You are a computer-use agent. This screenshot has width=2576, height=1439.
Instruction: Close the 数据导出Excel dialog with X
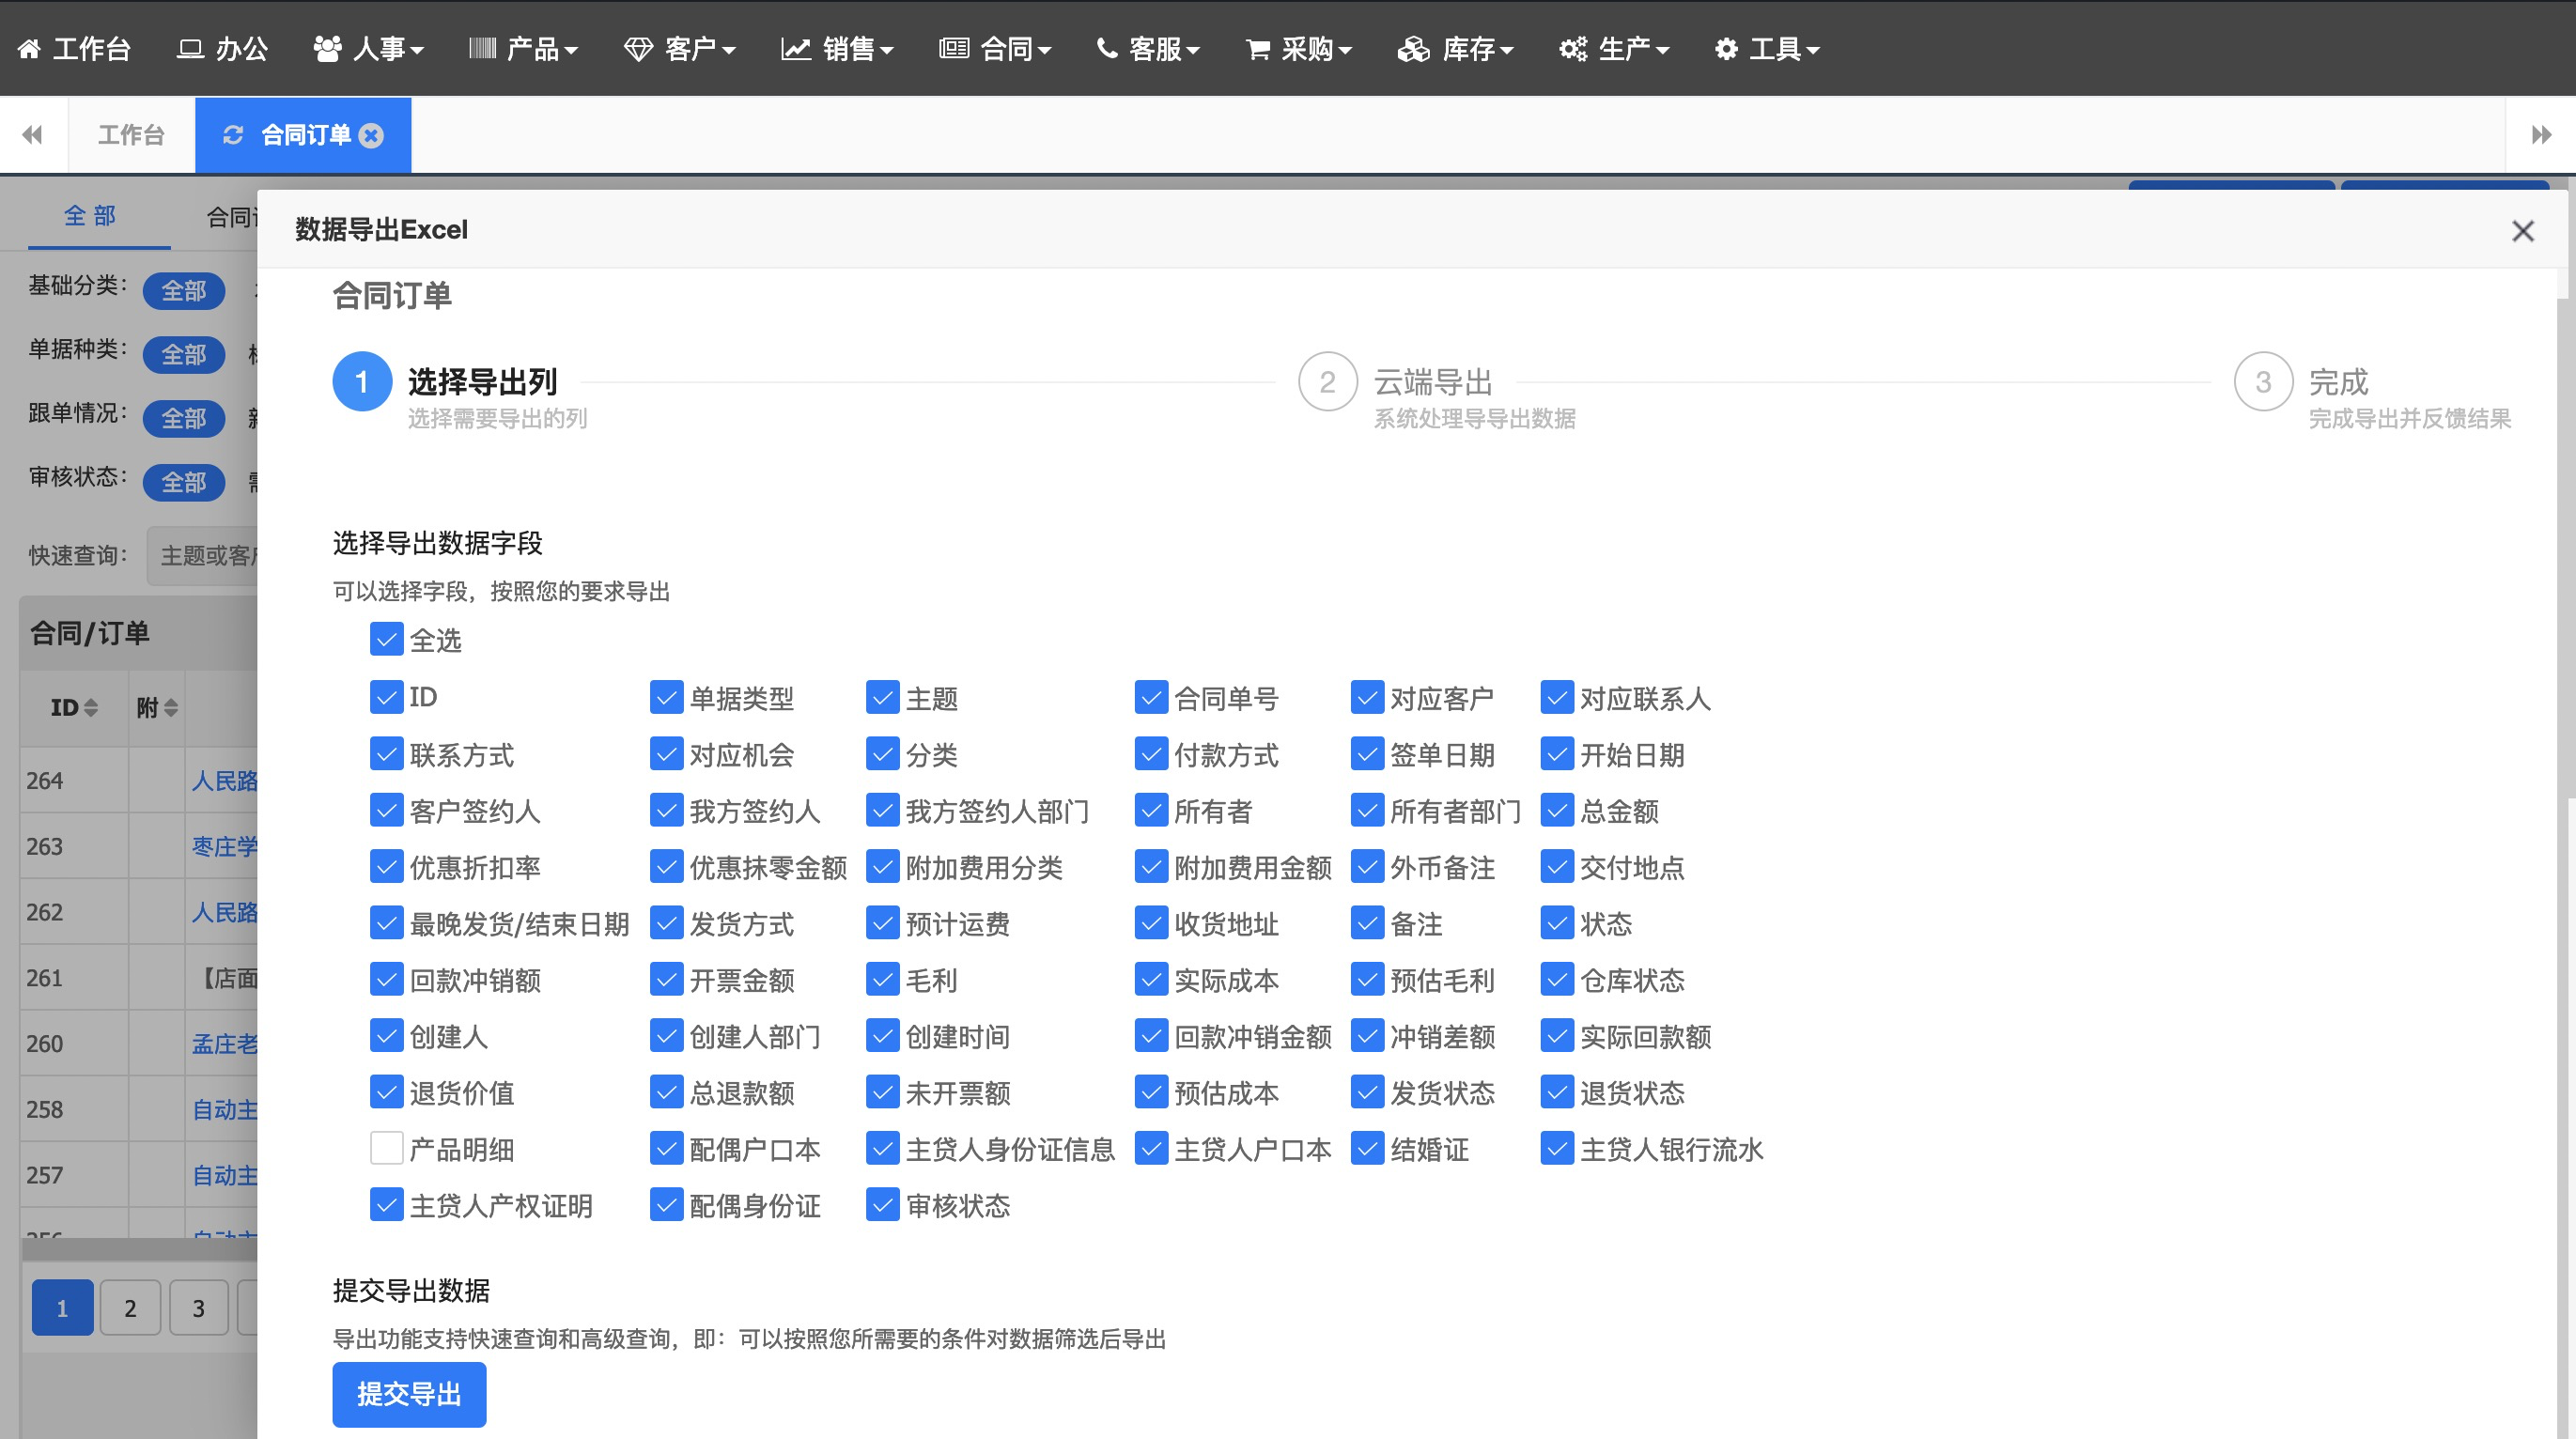(x=2522, y=231)
